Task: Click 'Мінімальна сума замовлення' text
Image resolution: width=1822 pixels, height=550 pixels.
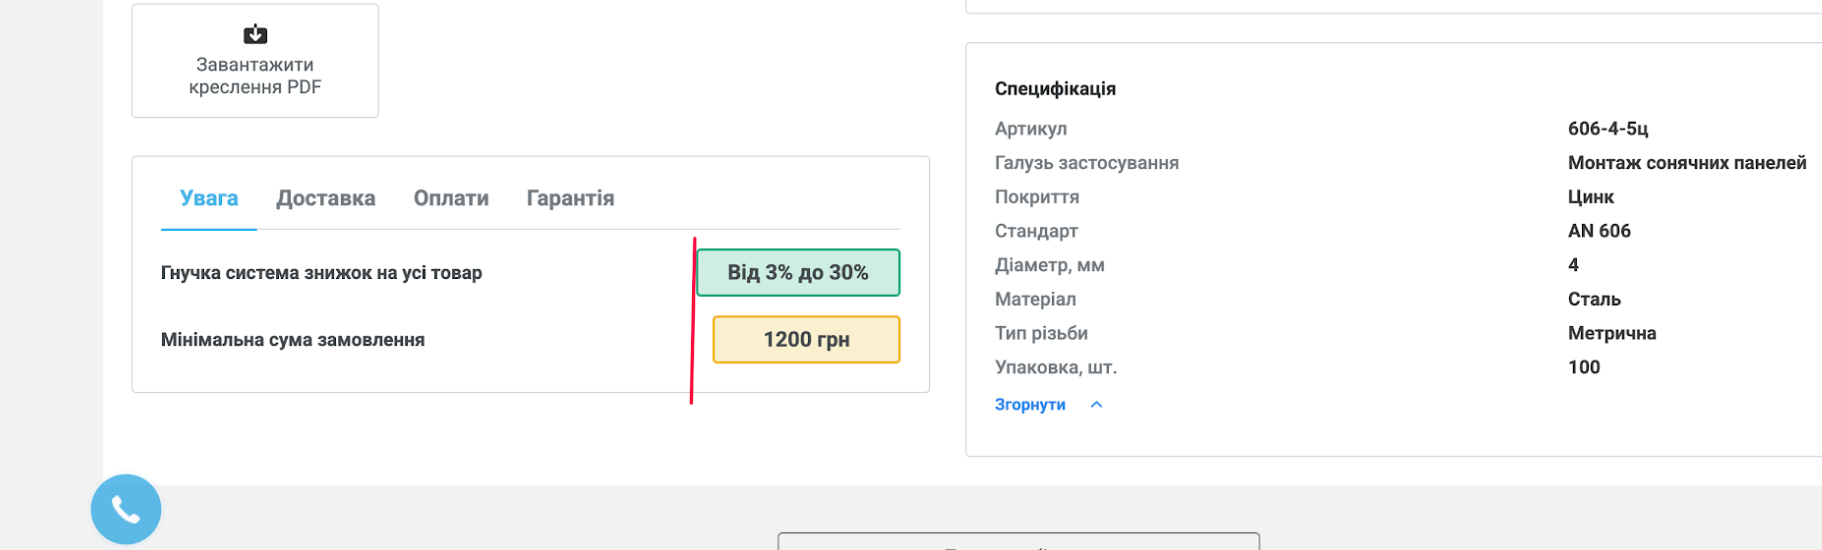Action: [x=293, y=340]
